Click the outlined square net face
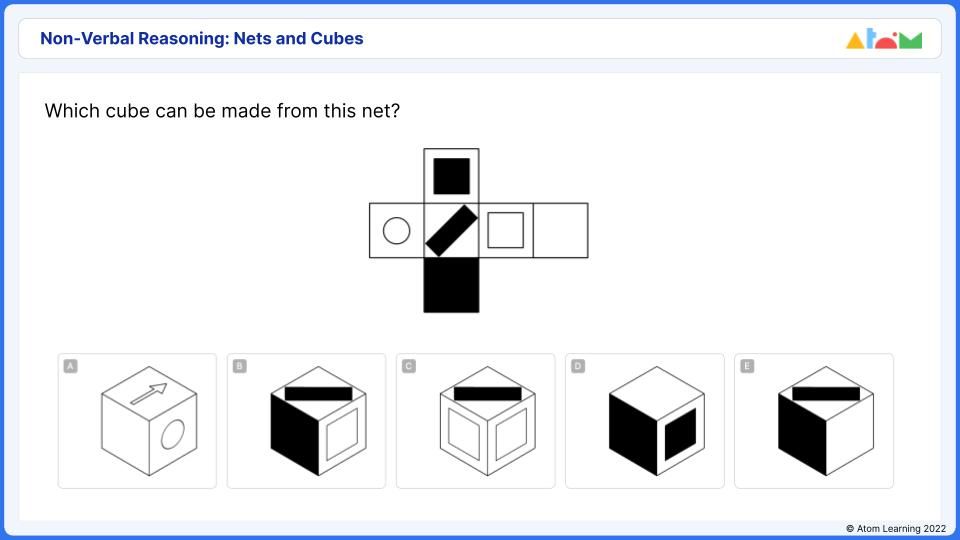Viewport: 960px width, 540px height. pyautogui.click(x=506, y=231)
